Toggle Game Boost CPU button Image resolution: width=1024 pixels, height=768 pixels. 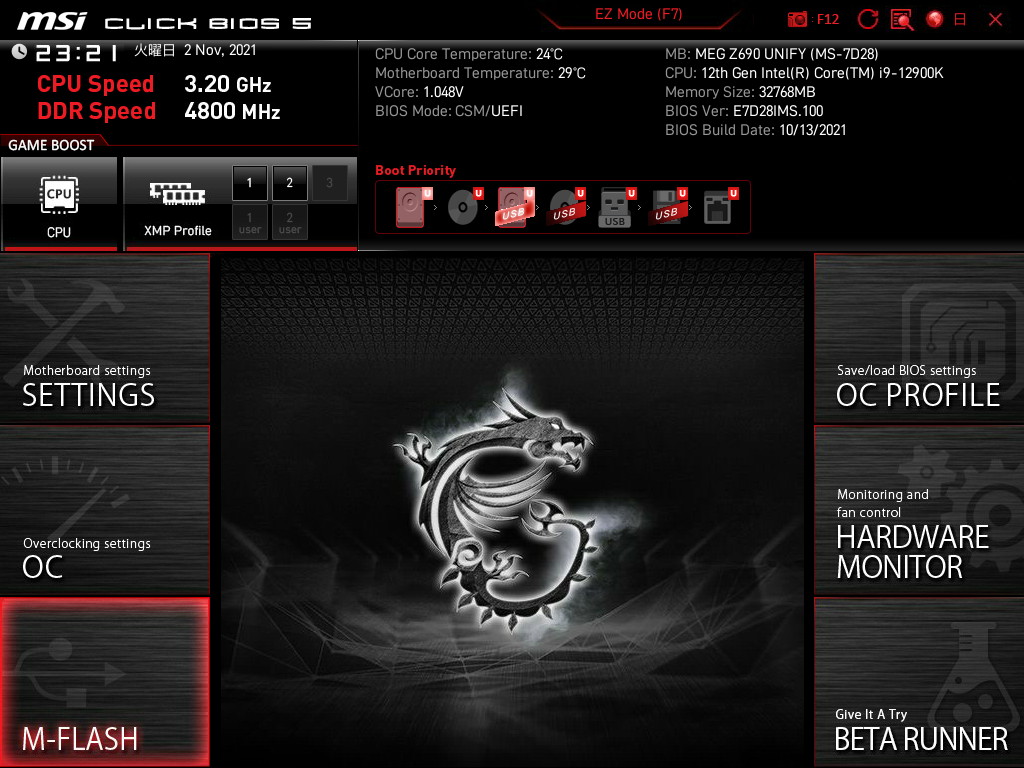[59, 204]
